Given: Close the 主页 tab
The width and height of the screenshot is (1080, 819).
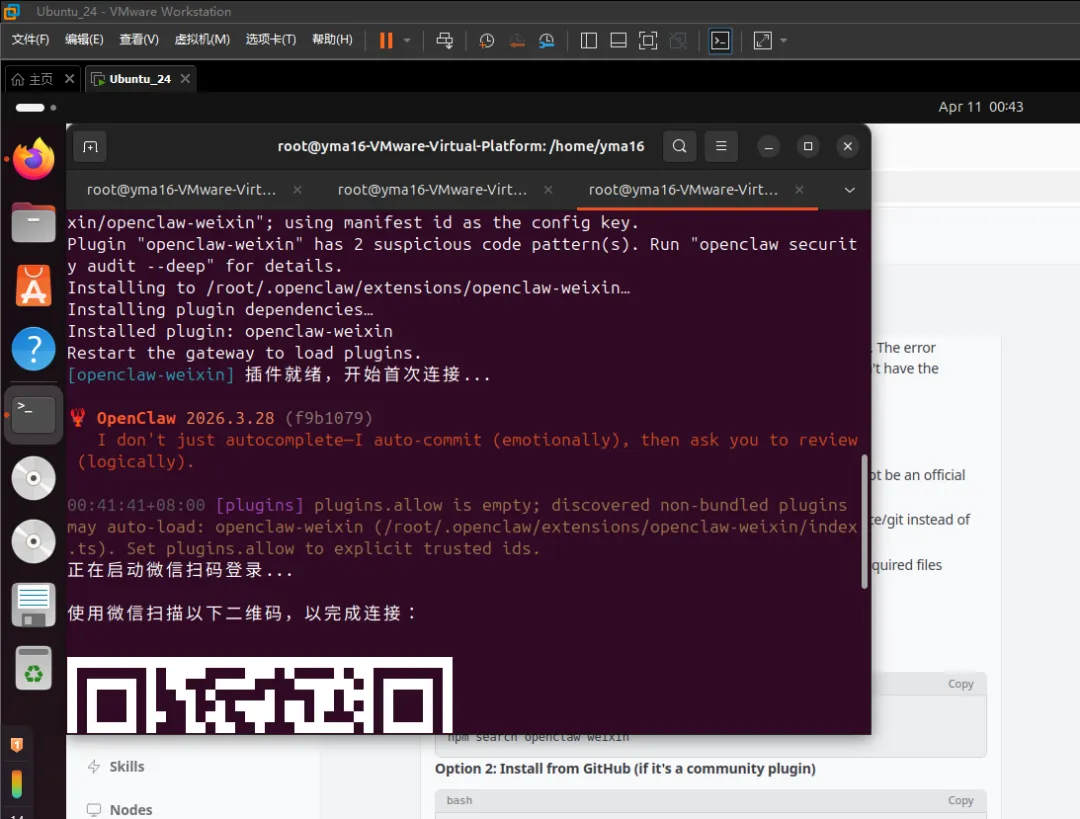Looking at the screenshot, I should coord(70,79).
